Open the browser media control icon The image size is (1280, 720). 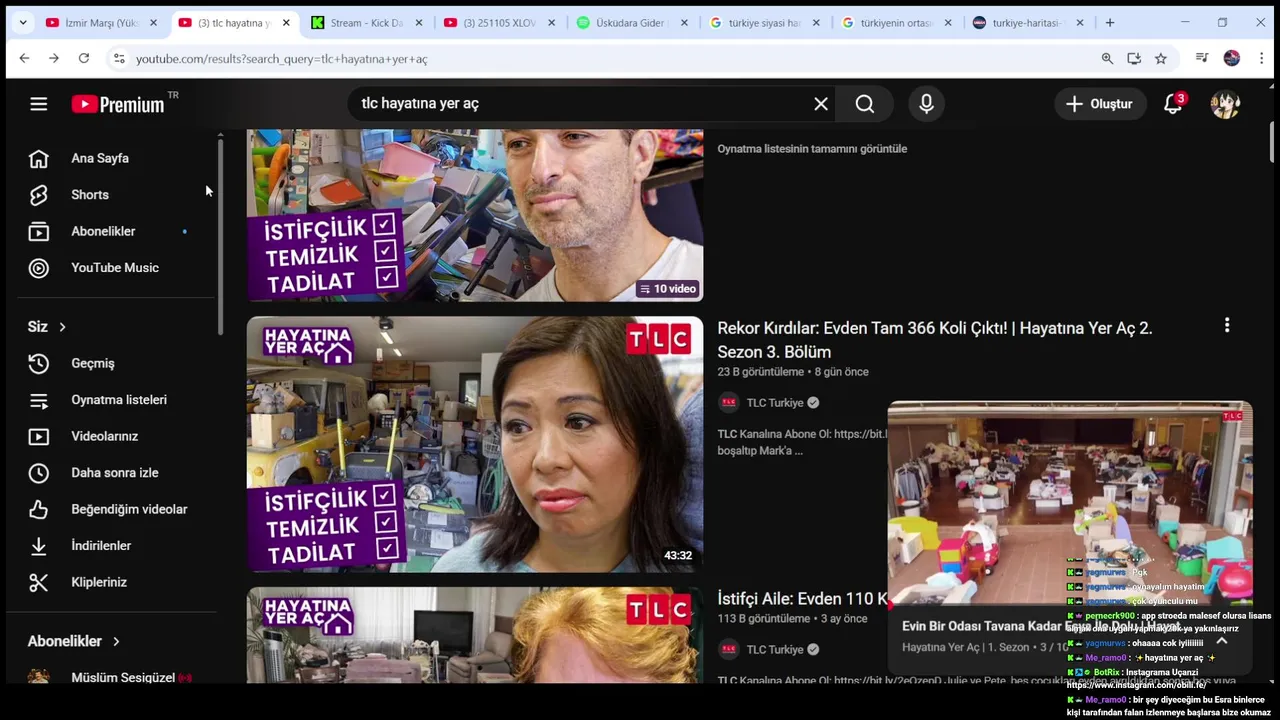pyautogui.click(x=1202, y=59)
